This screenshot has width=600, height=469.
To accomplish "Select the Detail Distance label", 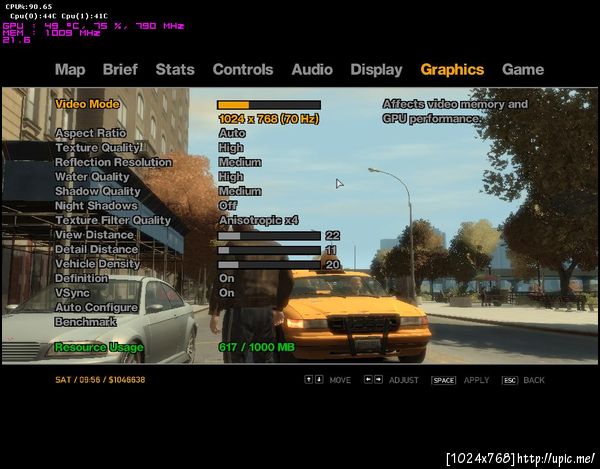I will coord(96,249).
